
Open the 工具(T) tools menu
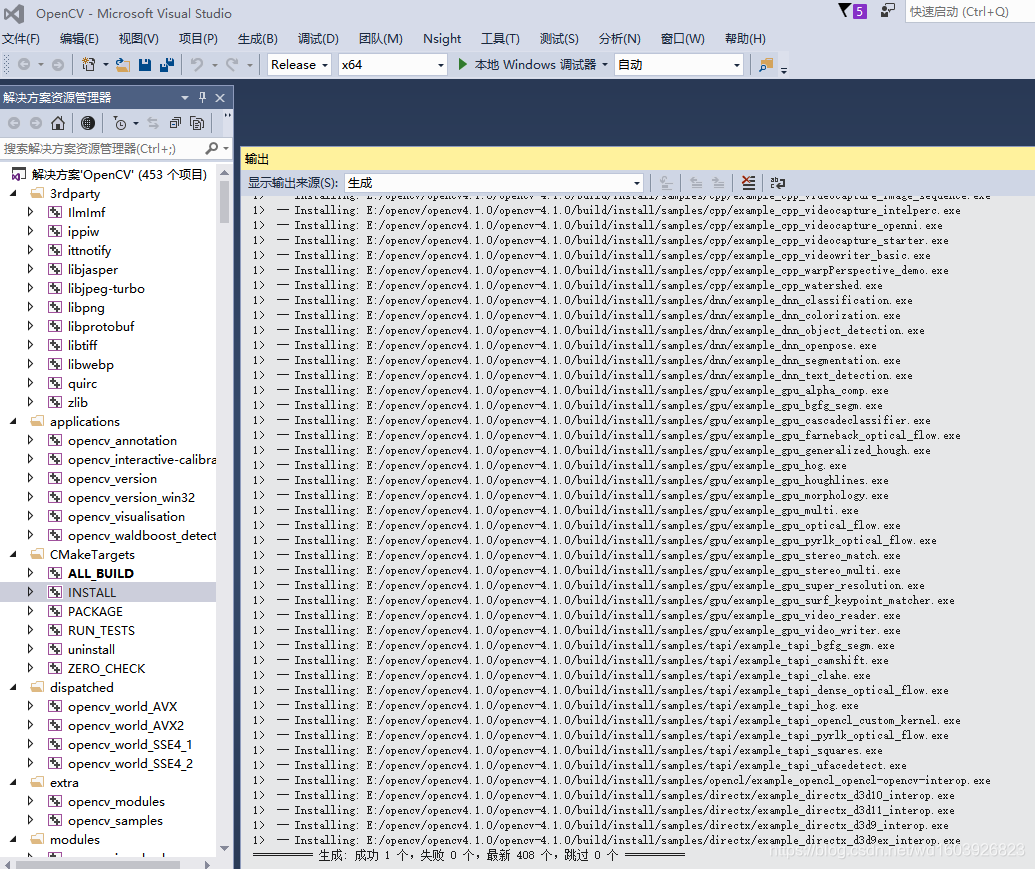[500, 38]
